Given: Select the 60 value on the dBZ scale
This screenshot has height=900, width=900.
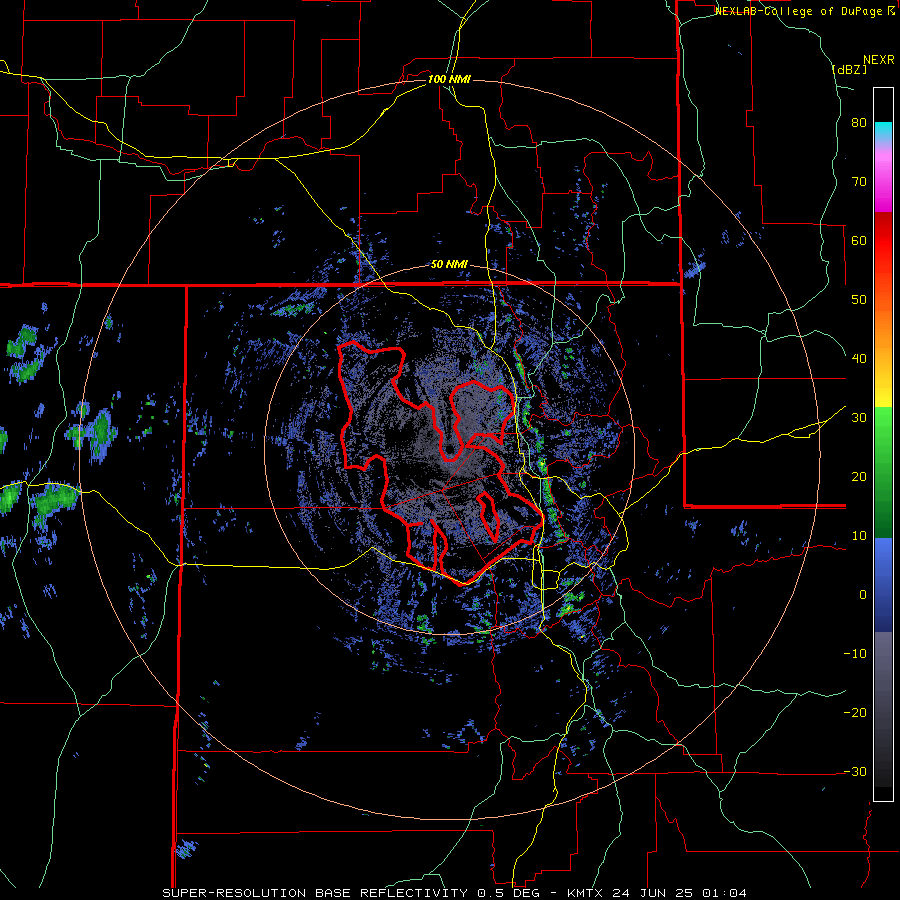Looking at the screenshot, I should pos(859,240).
